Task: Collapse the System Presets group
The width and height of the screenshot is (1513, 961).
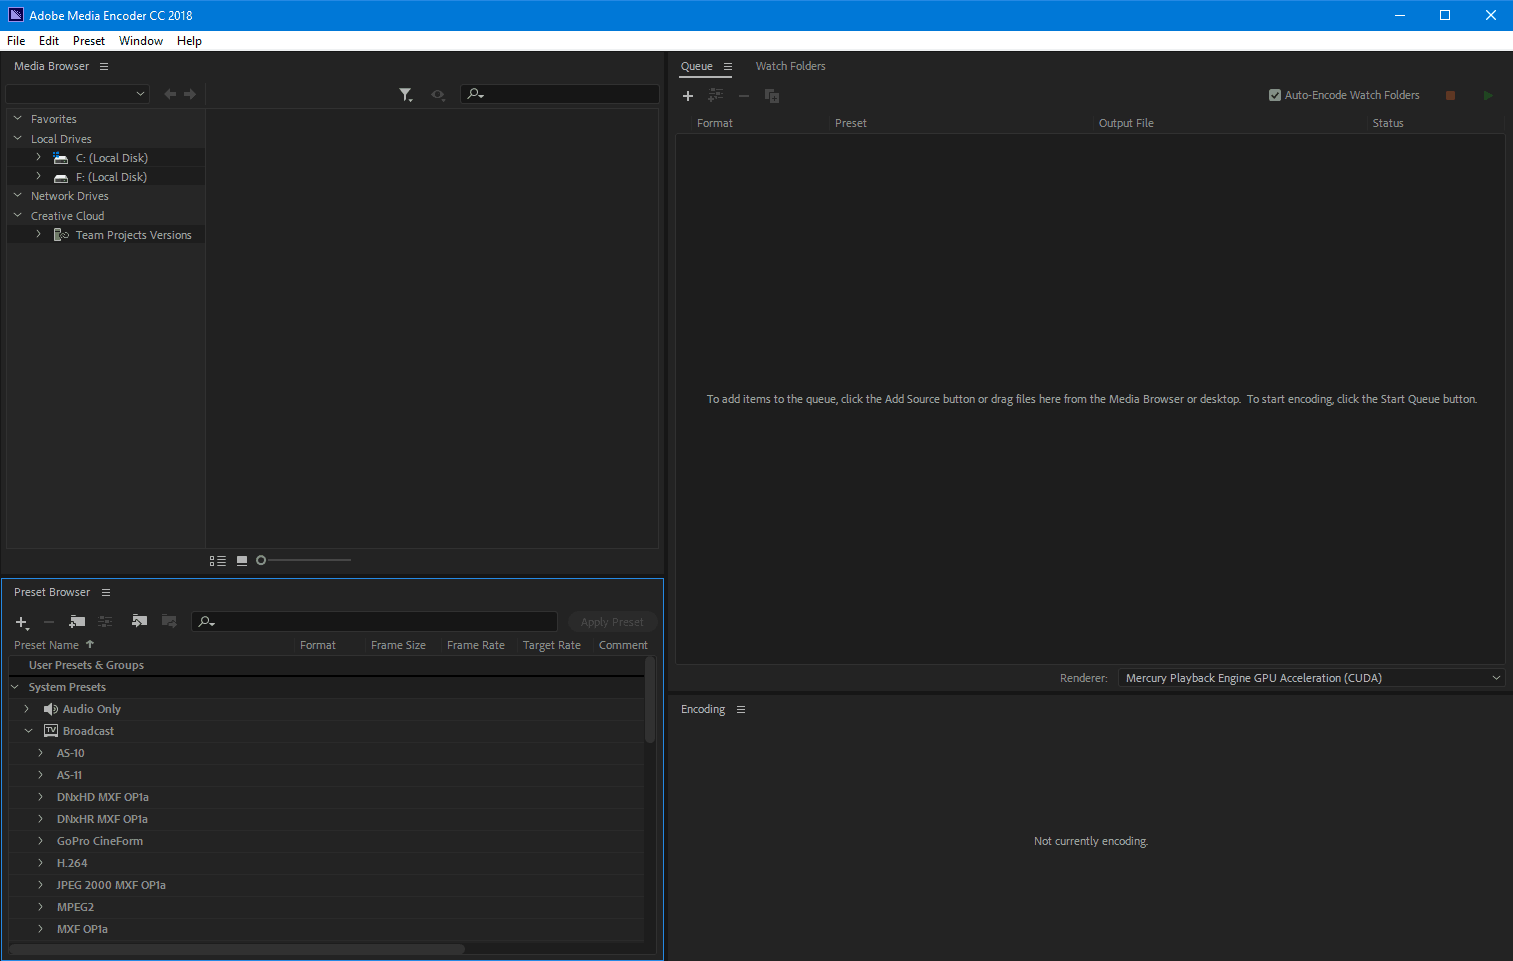Action: pos(15,687)
